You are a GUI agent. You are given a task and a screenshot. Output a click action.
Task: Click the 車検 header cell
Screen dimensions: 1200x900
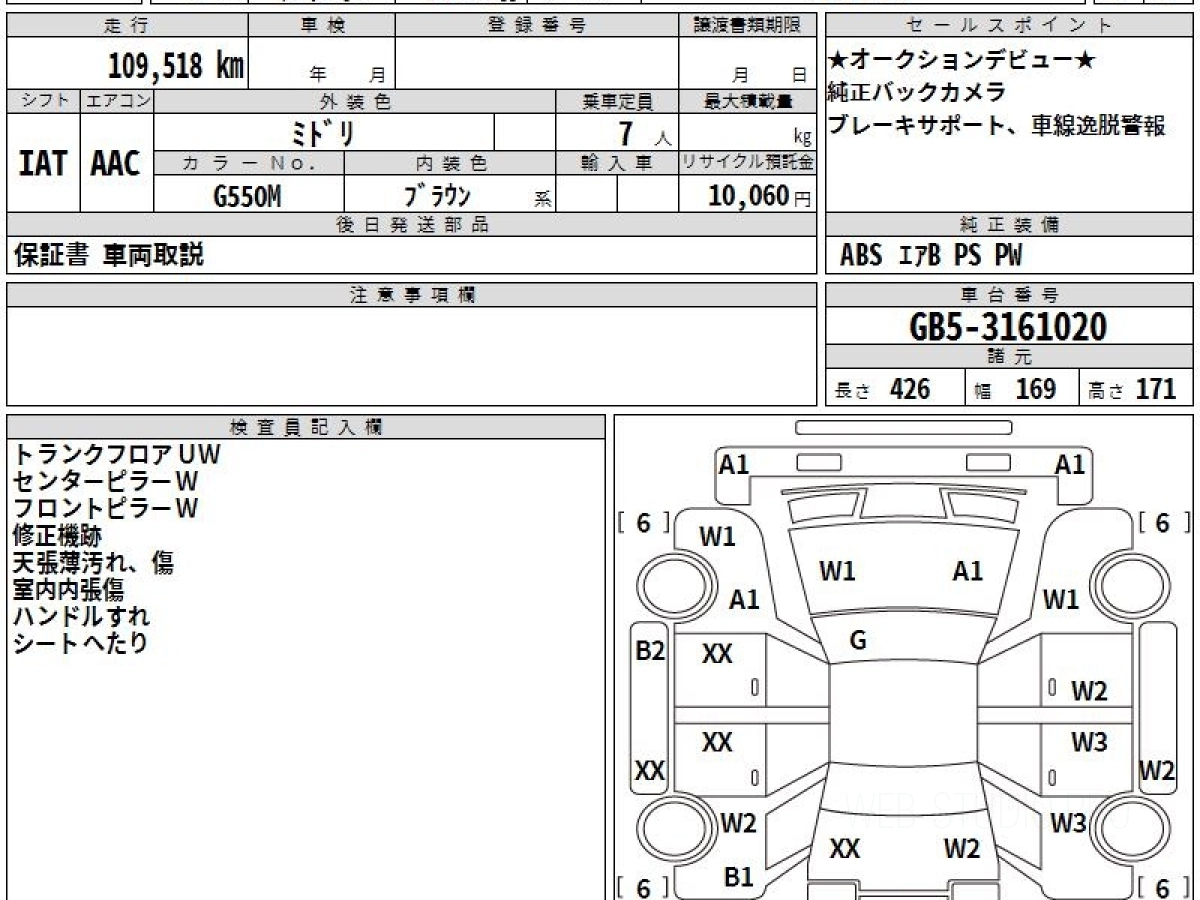click(322, 26)
